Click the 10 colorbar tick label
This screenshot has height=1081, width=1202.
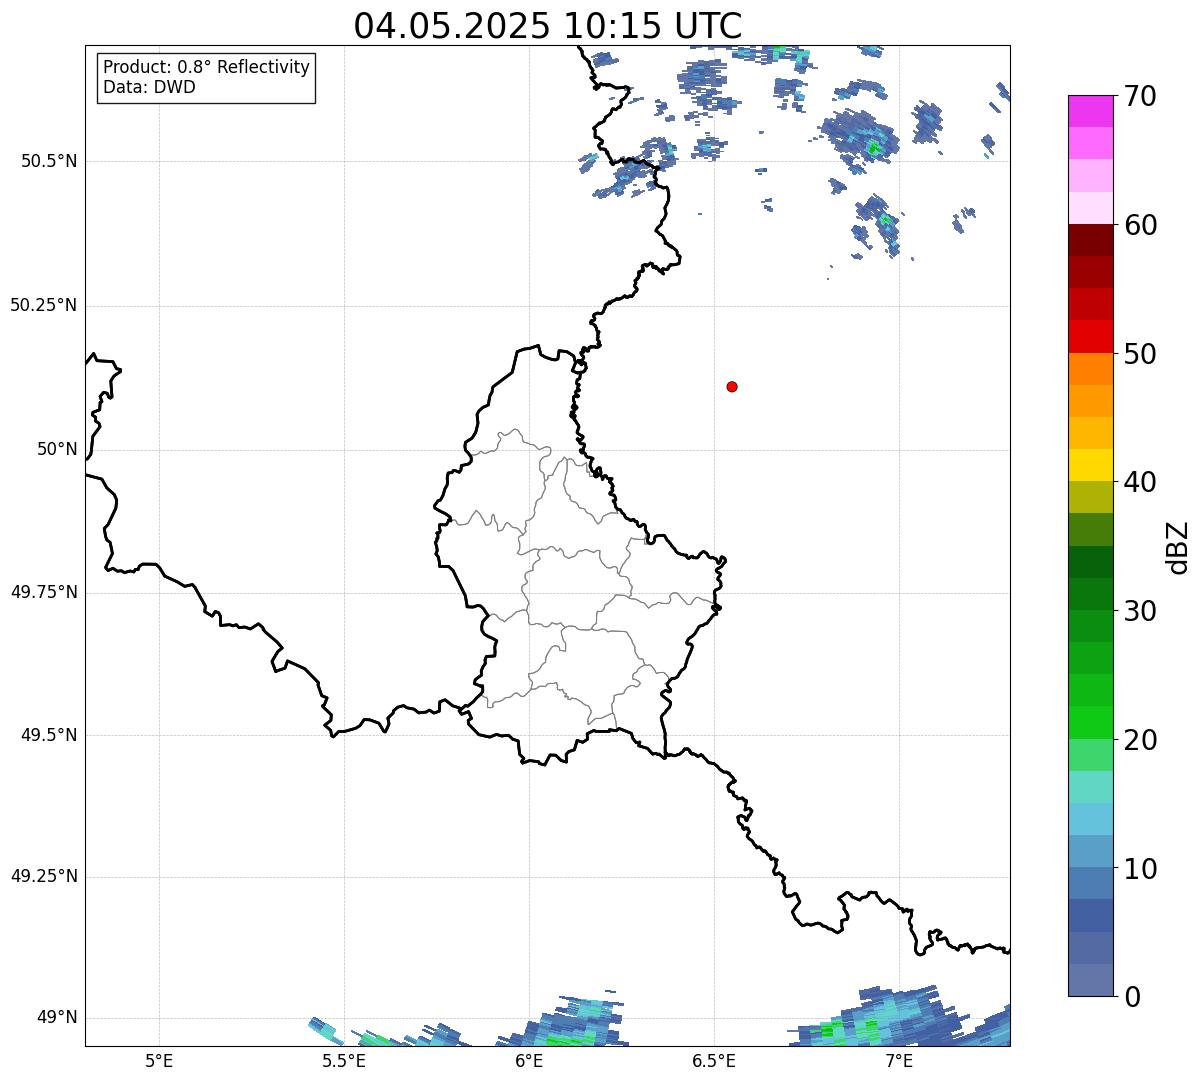(1140, 868)
